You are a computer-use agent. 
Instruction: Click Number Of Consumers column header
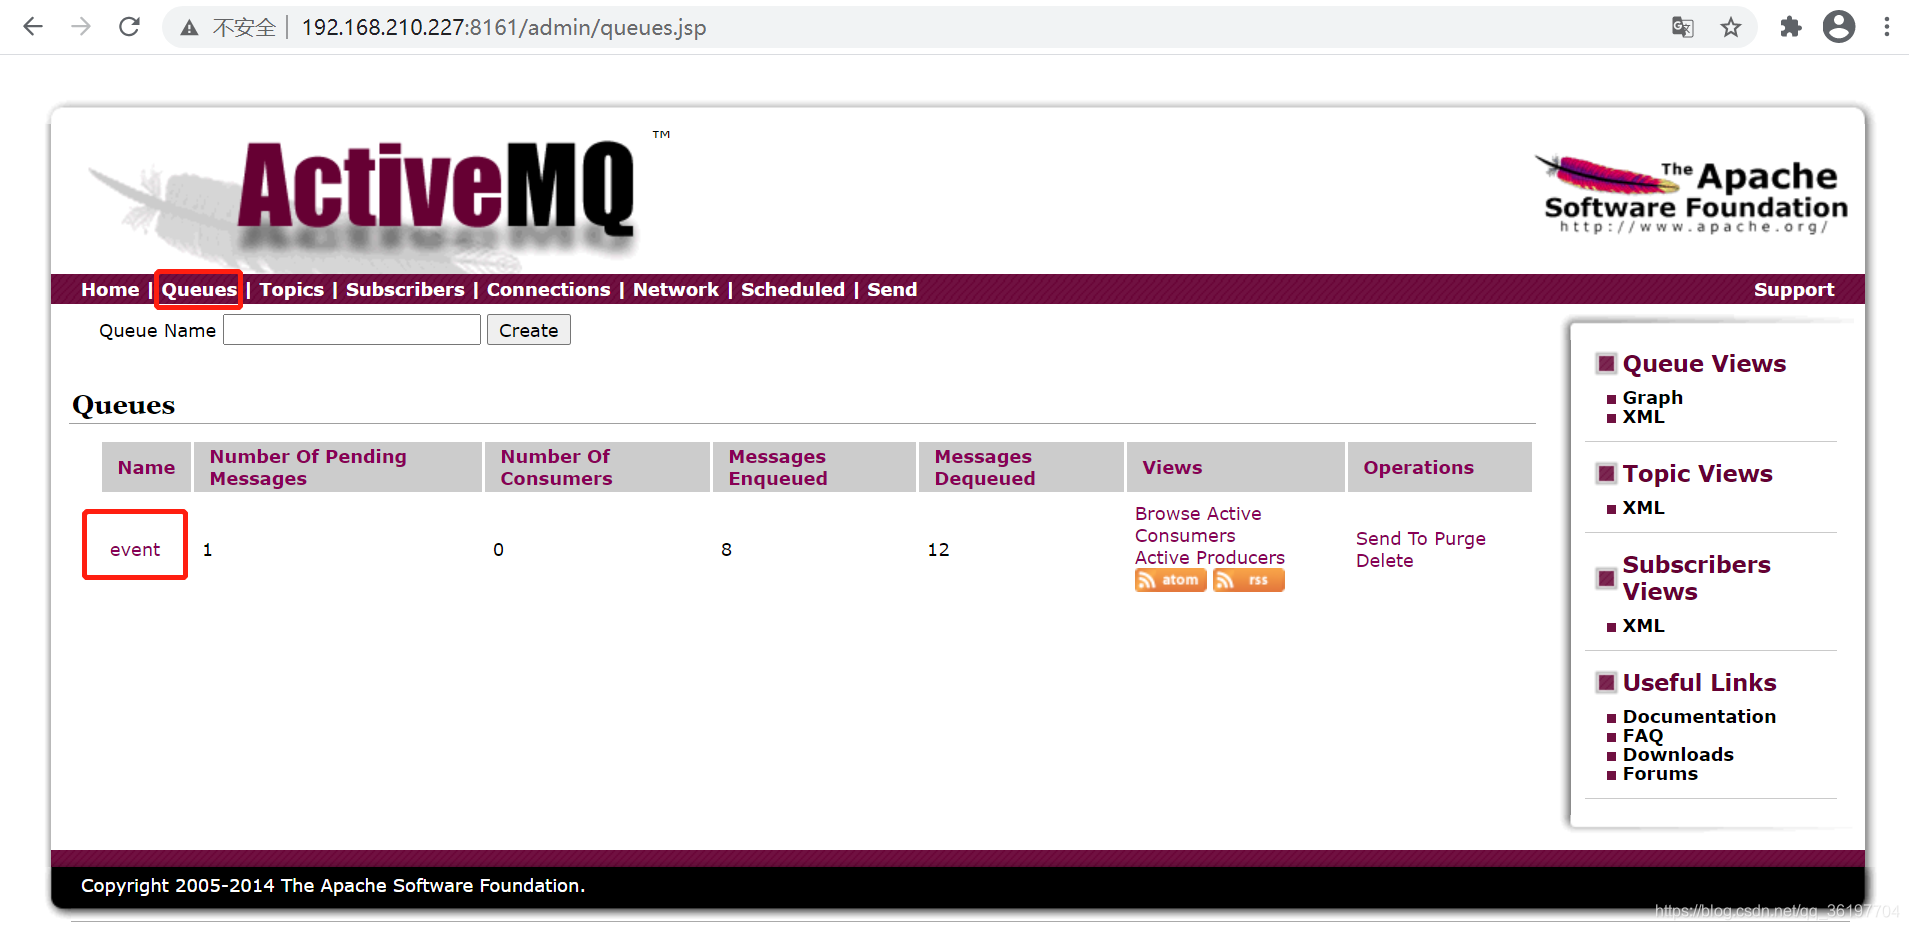pyautogui.click(x=597, y=467)
